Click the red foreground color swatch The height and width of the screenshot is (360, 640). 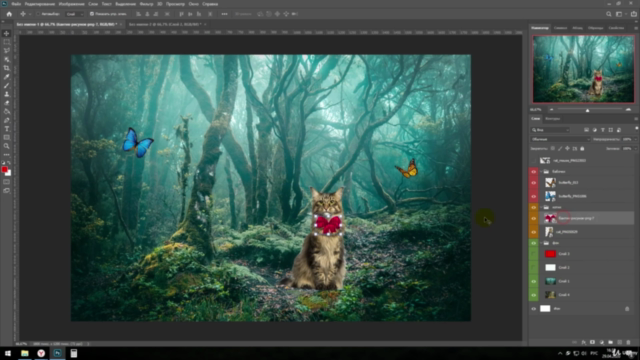coord(4,169)
